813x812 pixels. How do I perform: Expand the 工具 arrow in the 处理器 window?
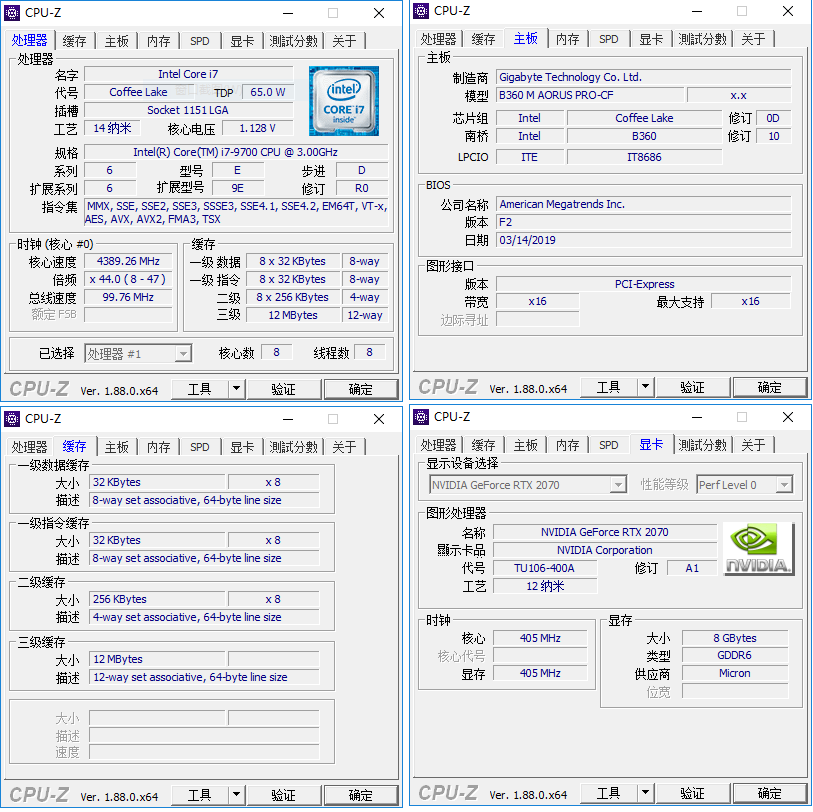point(236,388)
